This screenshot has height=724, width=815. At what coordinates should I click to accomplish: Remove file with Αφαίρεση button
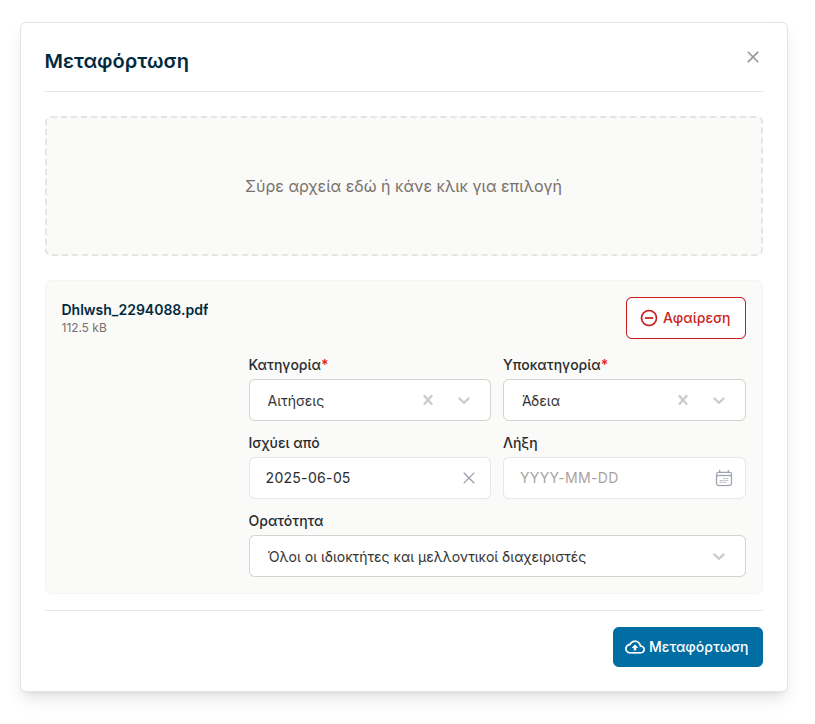tap(685, 318)
